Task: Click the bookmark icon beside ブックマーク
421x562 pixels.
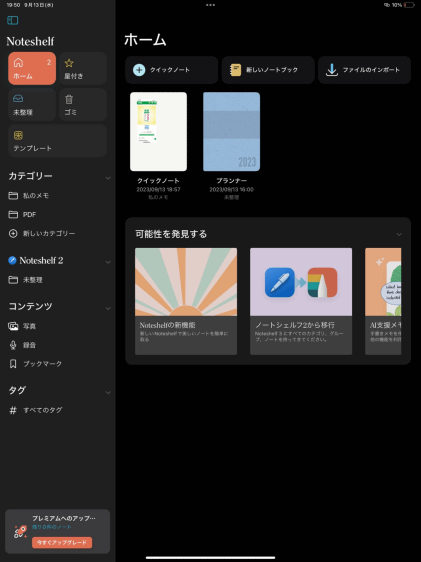Action: point(13,364)
